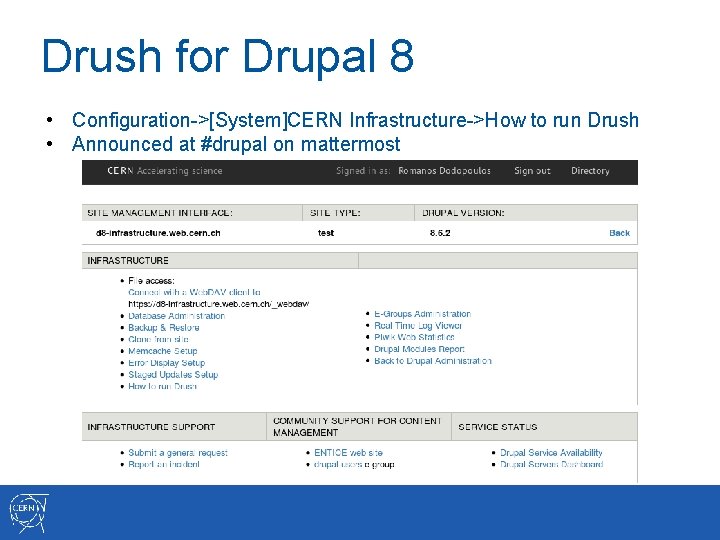Screen dimensions: 720x540
Task: Open How to run Drush link
Action: click(x=162, y=386)
